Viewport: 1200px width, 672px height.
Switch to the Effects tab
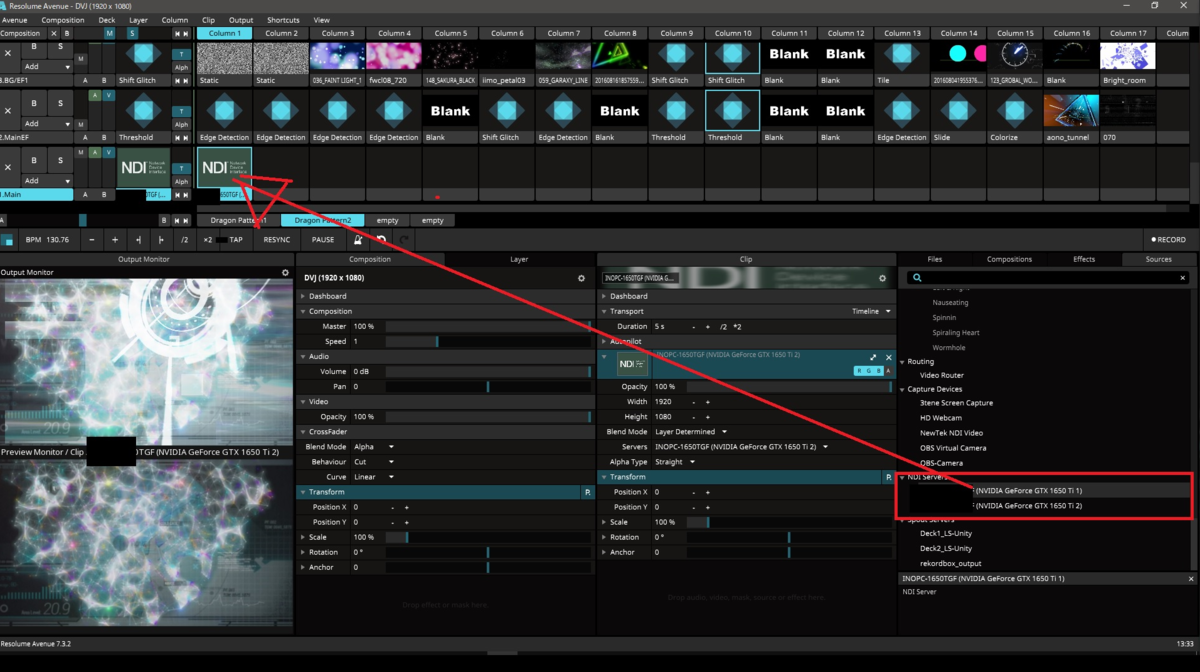[x=1084, y=259]
